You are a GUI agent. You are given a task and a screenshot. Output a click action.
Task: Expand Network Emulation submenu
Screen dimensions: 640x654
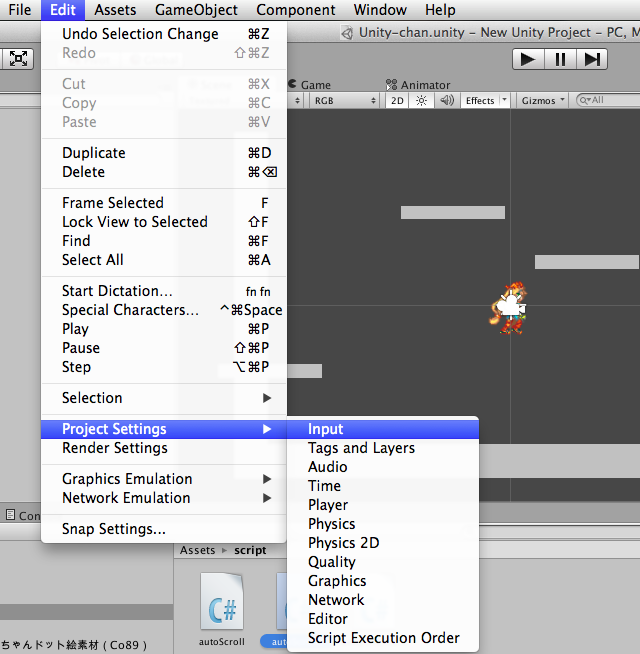(x=164, y=498)
